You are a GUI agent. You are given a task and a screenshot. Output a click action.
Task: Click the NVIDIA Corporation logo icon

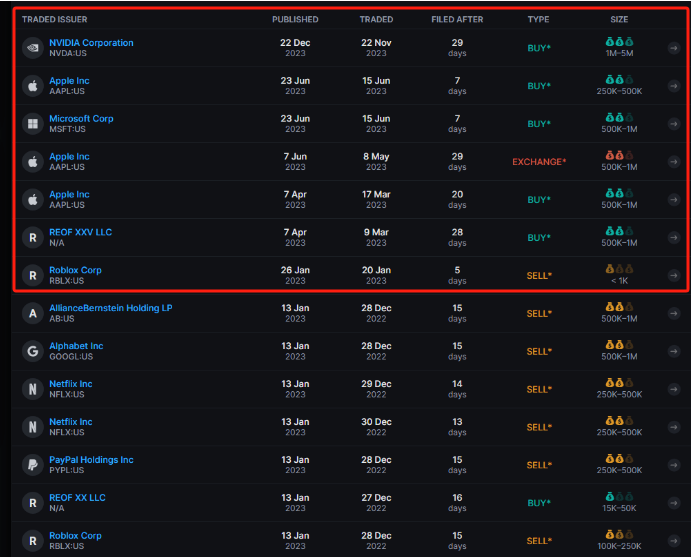click(x=32, y=48)
